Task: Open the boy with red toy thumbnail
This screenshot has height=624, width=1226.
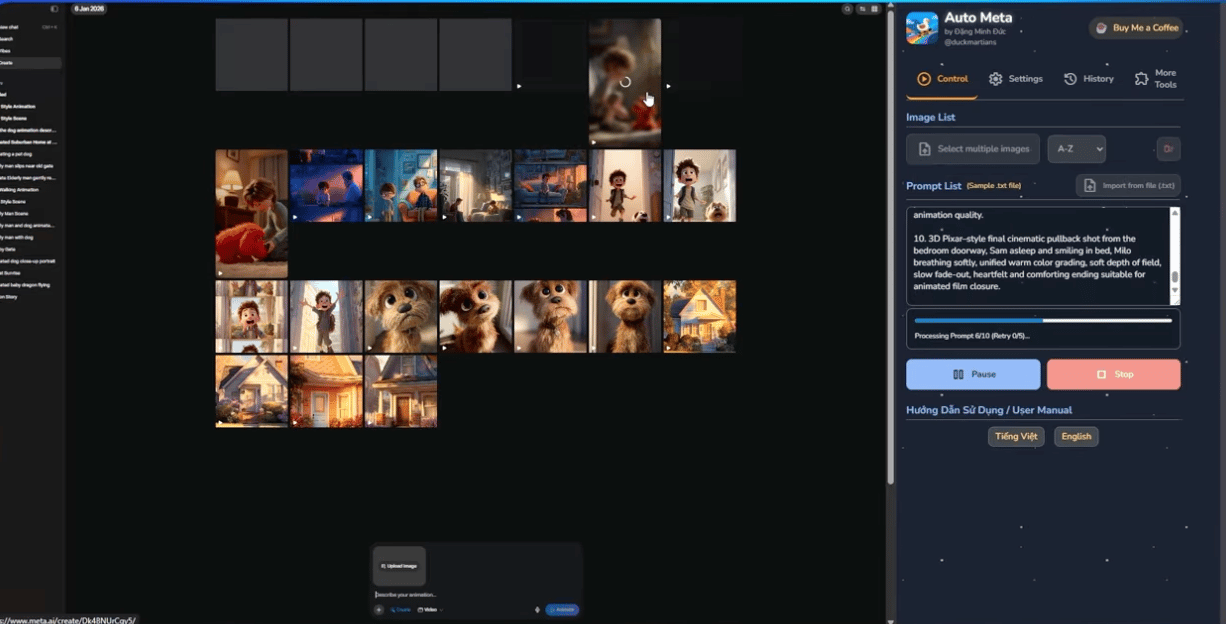Action: pyautogui.click(x=252, y=214)
